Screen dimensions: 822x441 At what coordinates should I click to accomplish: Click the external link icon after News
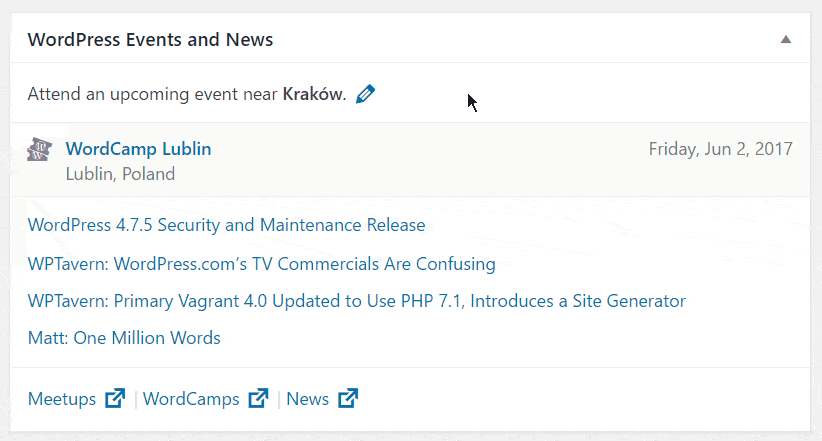[348, 399]
